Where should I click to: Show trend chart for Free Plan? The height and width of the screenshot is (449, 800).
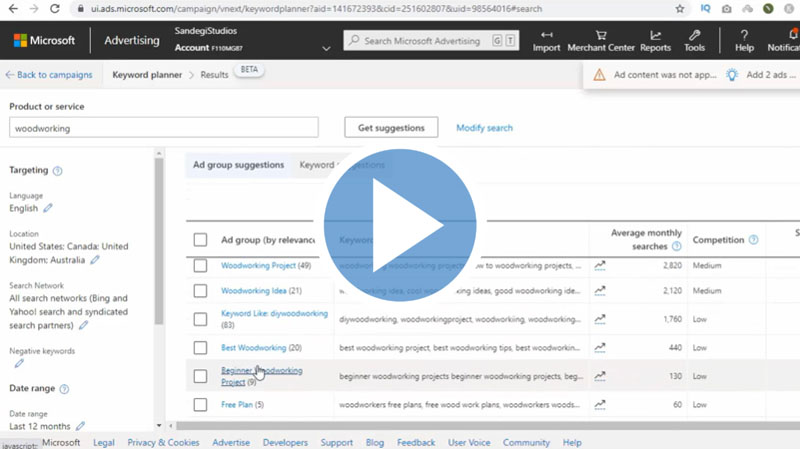tap(600, 405)
